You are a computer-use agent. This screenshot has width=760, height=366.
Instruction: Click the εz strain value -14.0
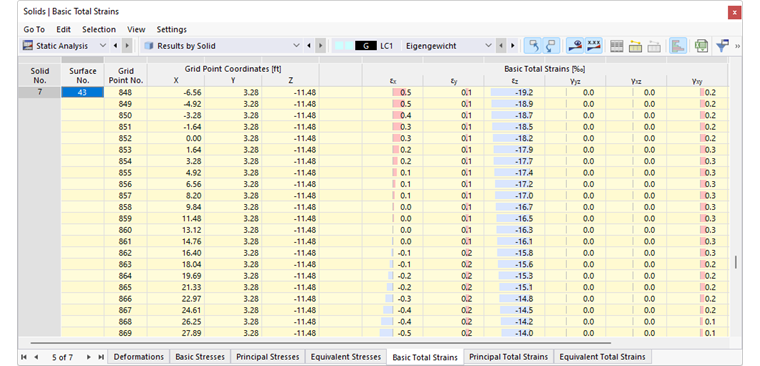coord(514,333)
